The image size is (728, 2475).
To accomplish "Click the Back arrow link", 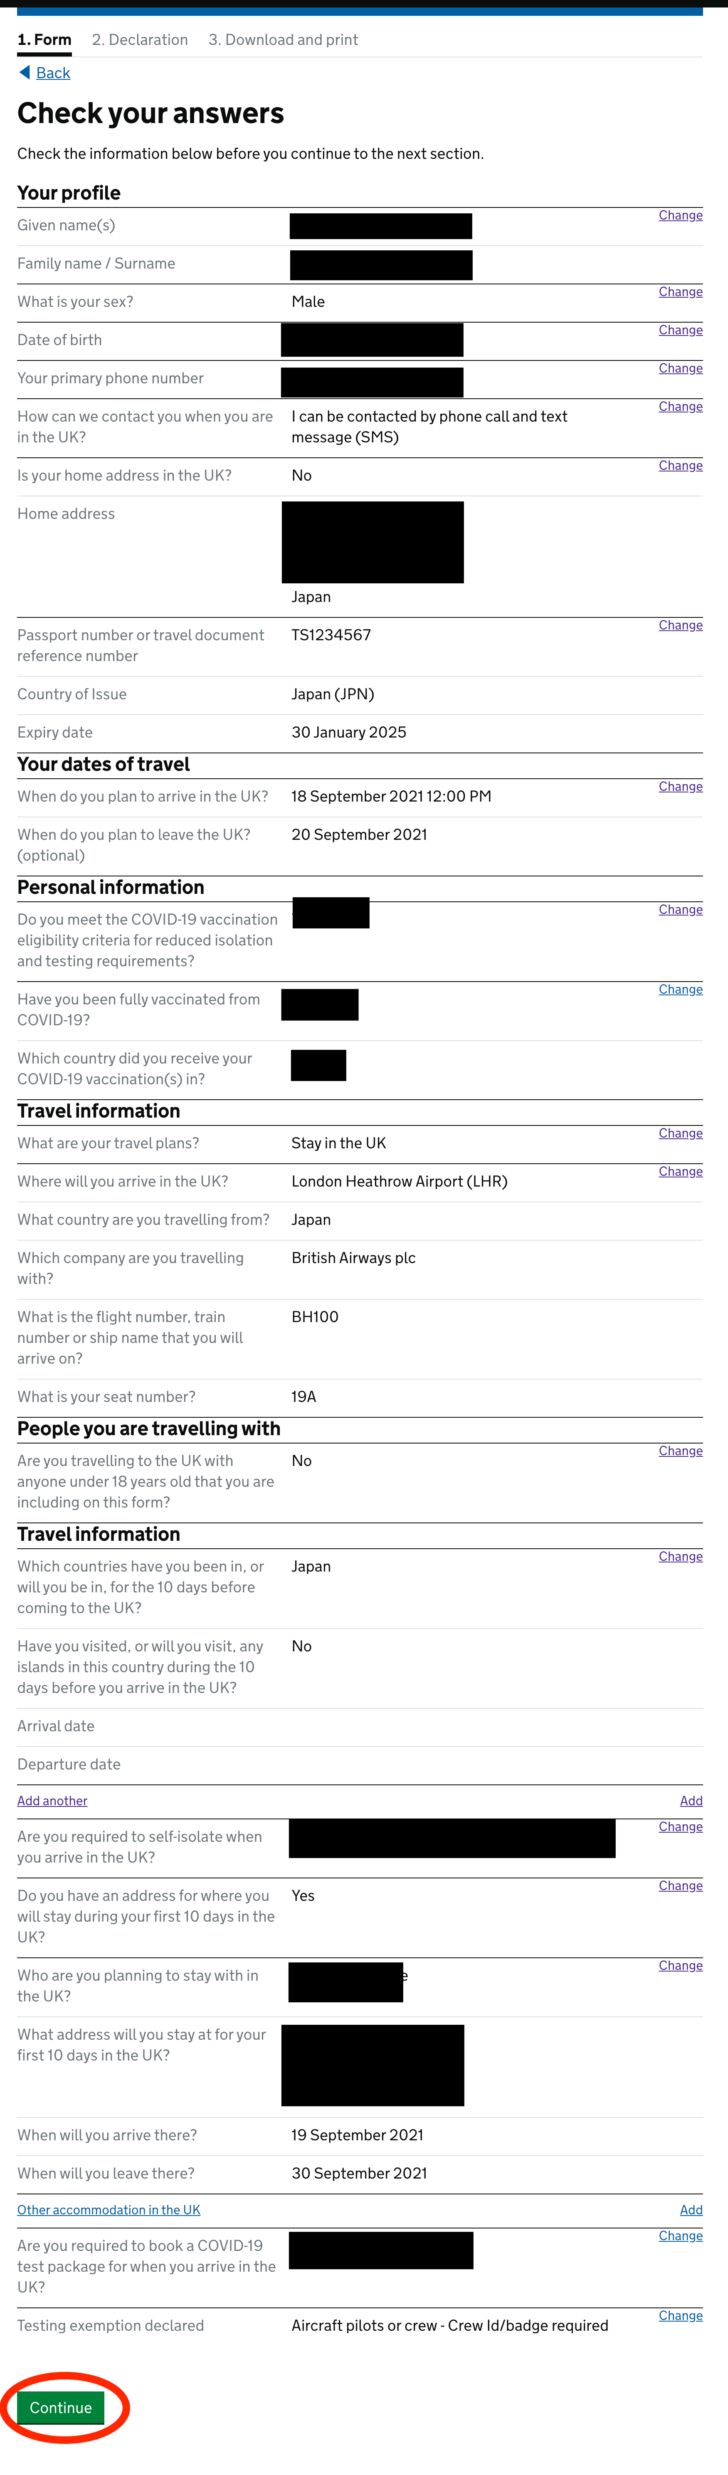I will click(43, 72).
